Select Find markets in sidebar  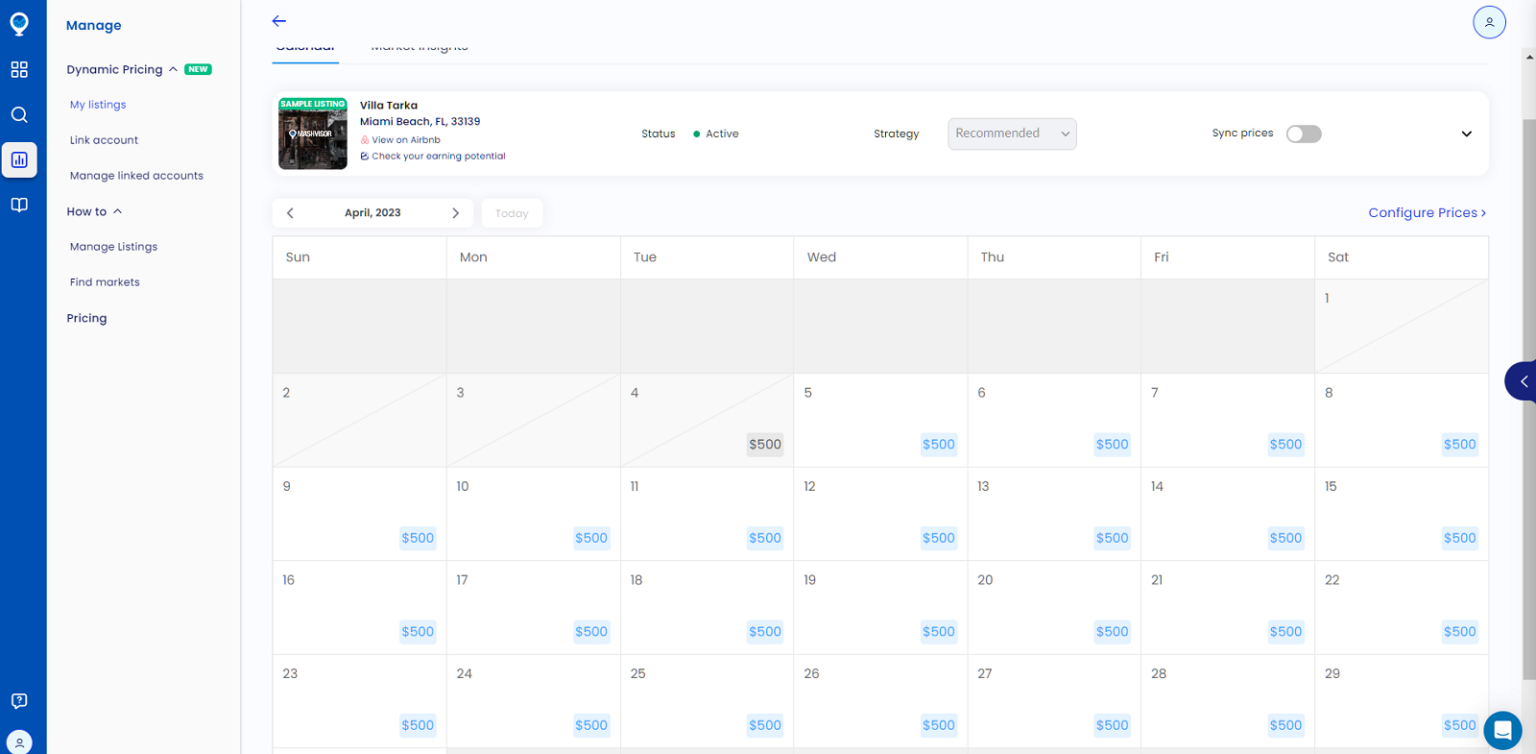click(x=105, y=282)
